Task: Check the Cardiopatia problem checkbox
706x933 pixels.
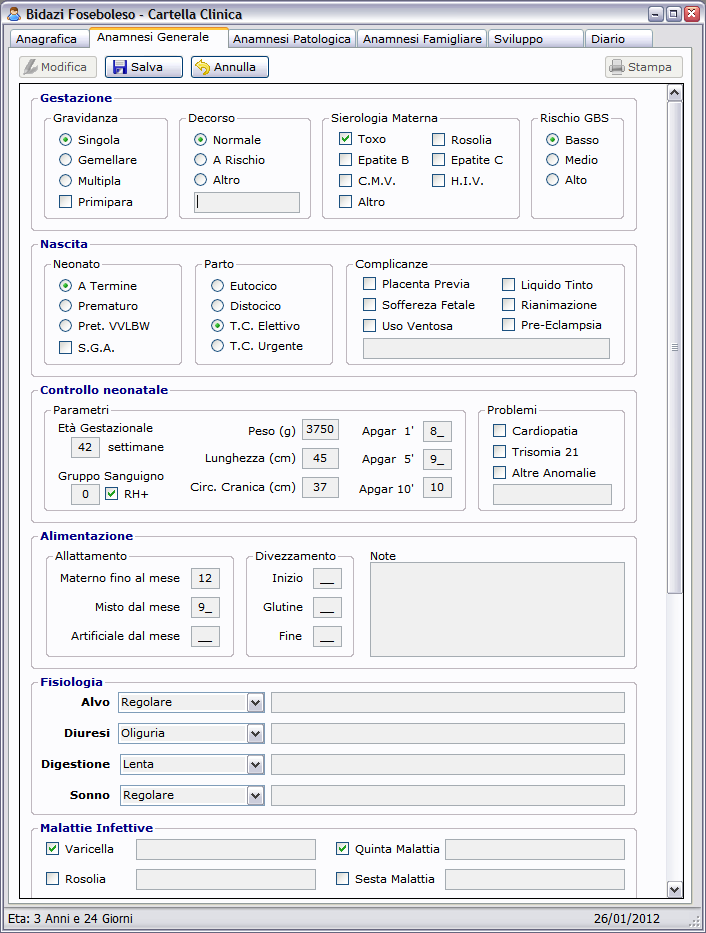Action: (500, 430)
